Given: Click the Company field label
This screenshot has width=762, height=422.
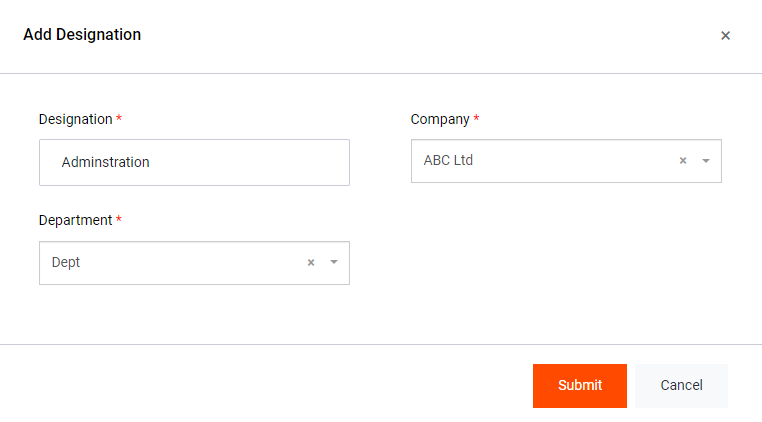Looking at the screenshot, I should (x=440, y=119).
